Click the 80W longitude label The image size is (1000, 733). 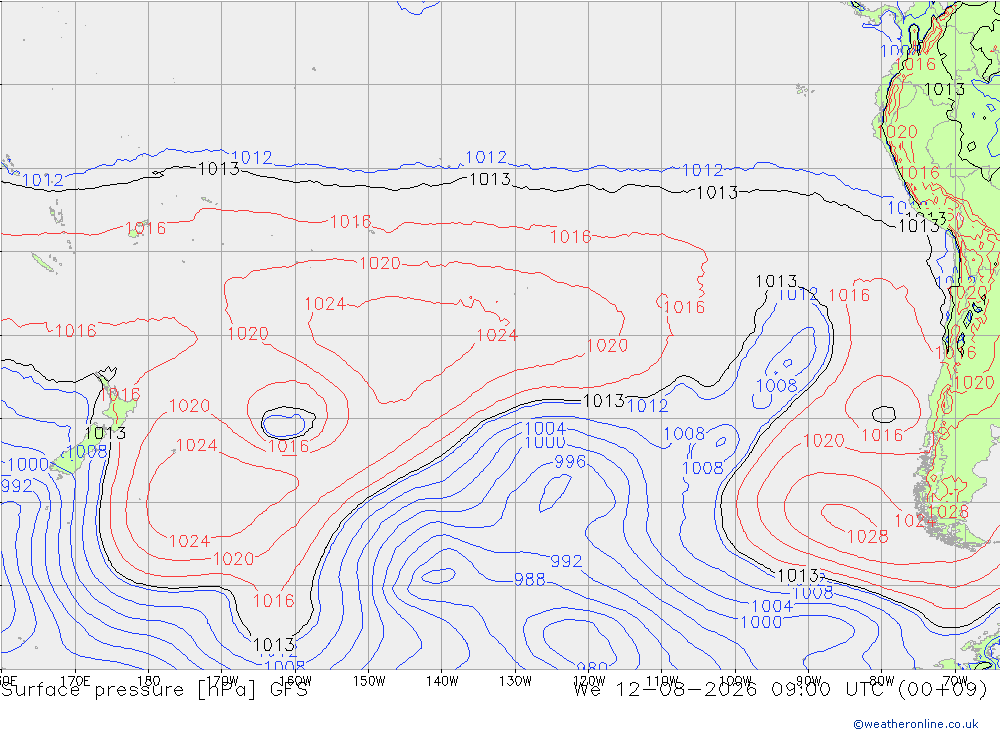point(882,681)
